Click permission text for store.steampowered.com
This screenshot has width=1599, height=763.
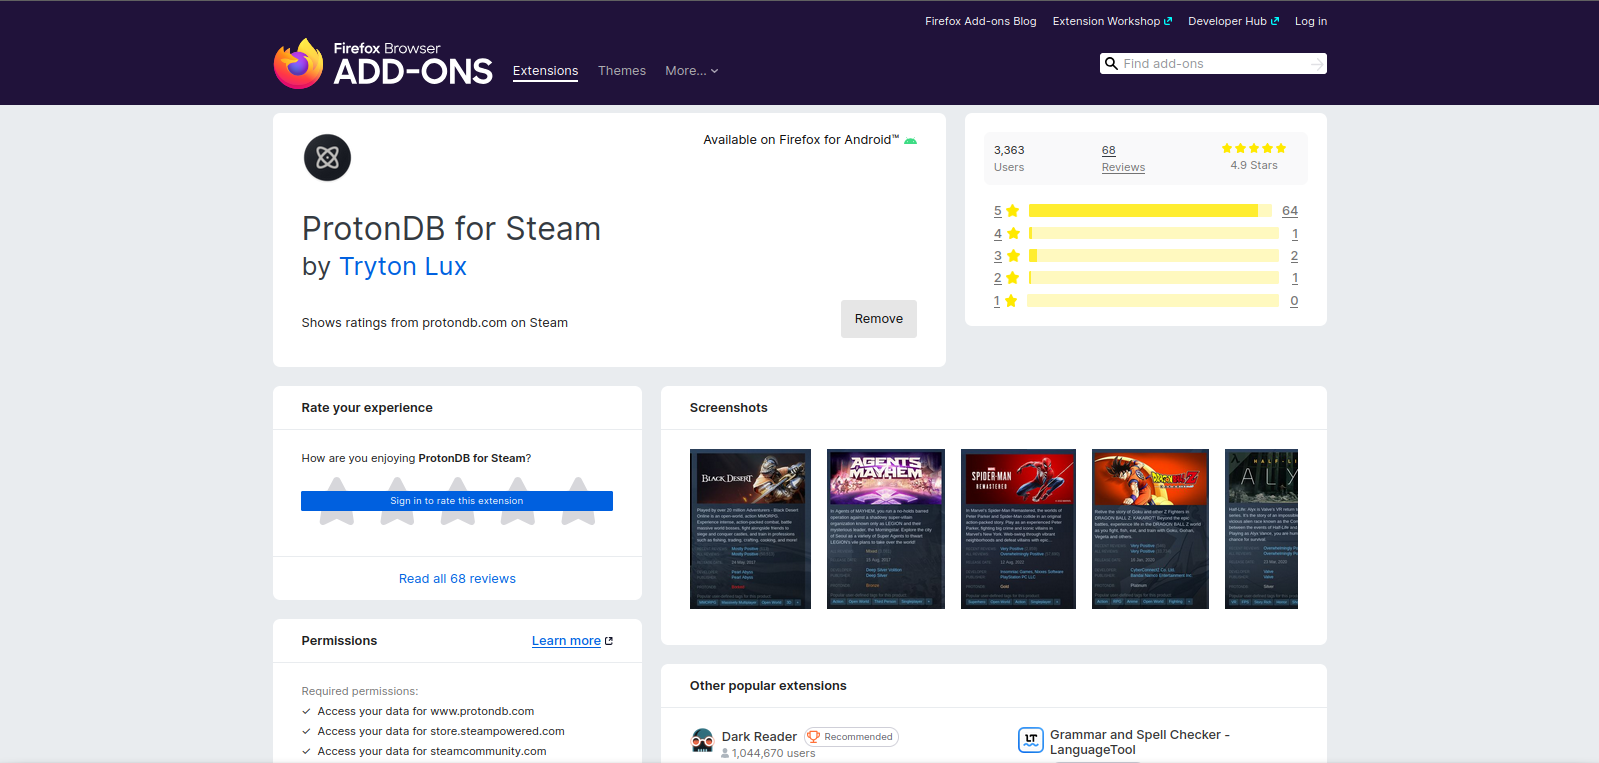[x=441, y=732]
